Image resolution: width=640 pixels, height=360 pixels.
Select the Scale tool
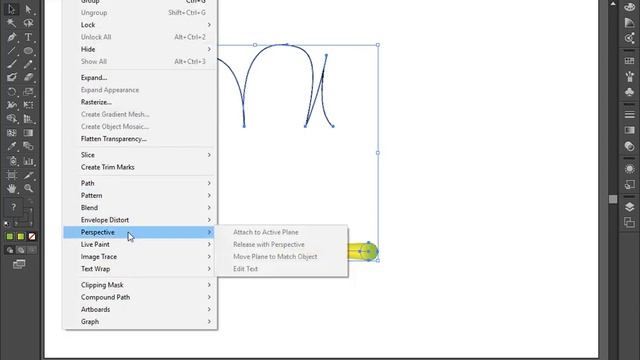point(28,91)
